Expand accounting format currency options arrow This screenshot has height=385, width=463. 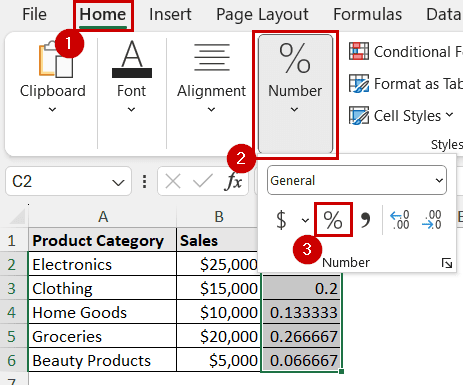click(x=305, y=220)
